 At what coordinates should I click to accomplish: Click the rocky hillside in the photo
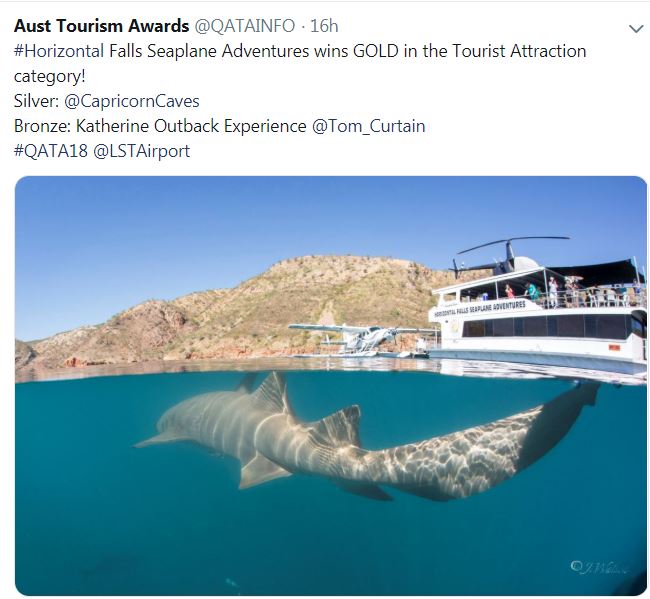pos(232,311)
